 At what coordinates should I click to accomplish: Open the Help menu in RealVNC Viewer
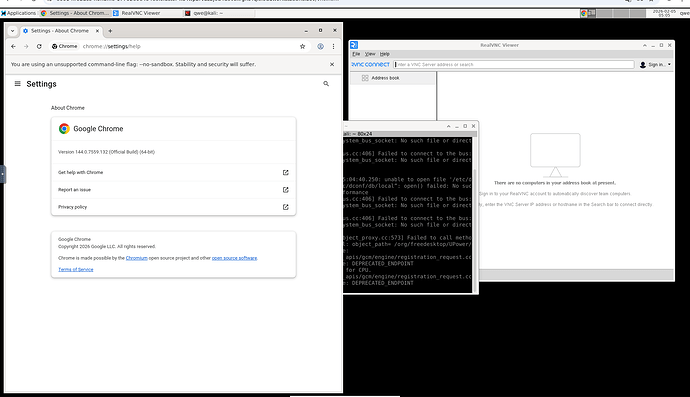[385, 54]
